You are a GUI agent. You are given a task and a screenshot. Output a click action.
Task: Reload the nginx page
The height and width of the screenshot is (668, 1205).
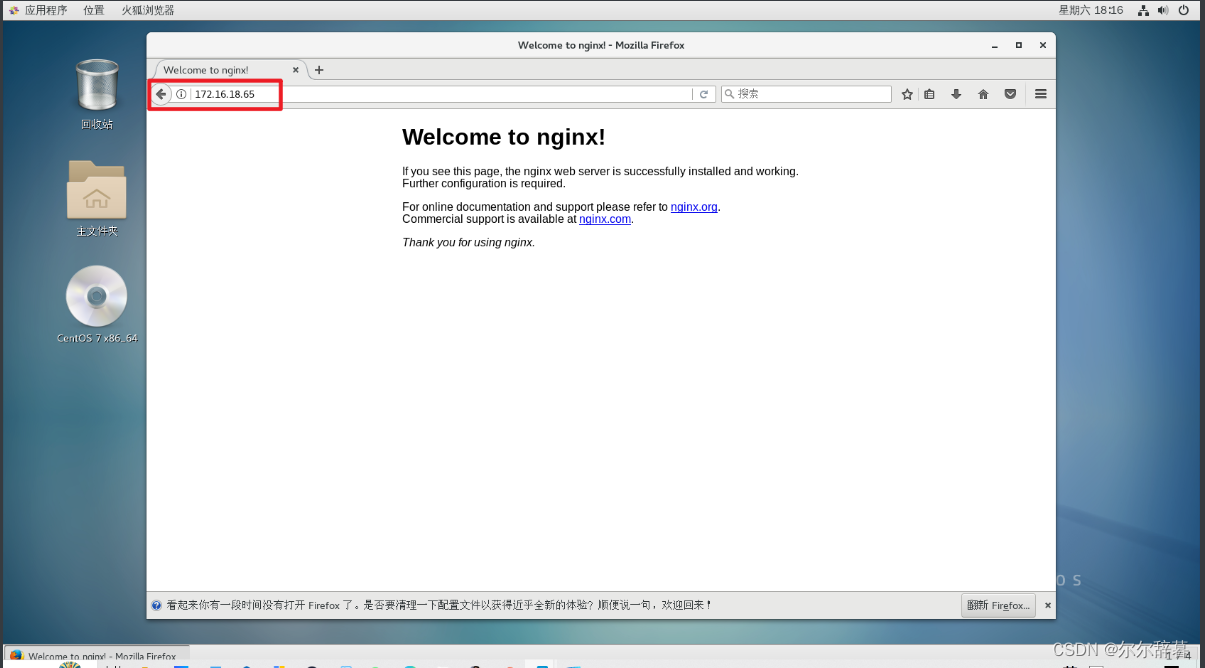(x=704, y=94)
